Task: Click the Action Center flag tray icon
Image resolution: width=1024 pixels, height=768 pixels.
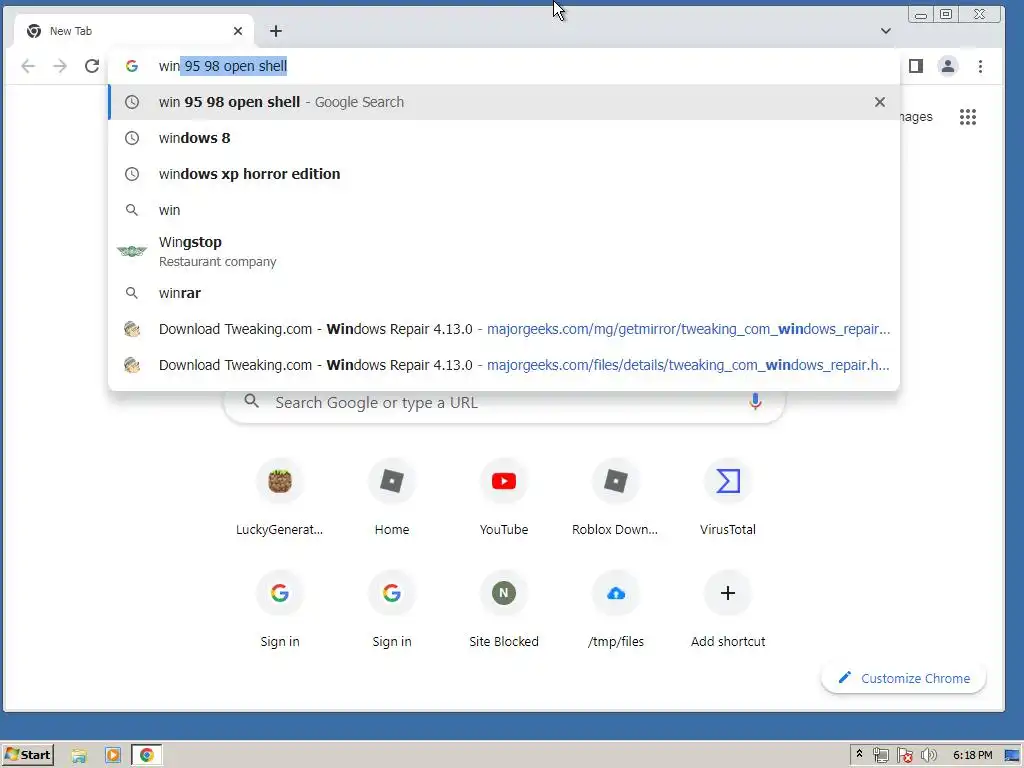Action: tap(904, 756)
